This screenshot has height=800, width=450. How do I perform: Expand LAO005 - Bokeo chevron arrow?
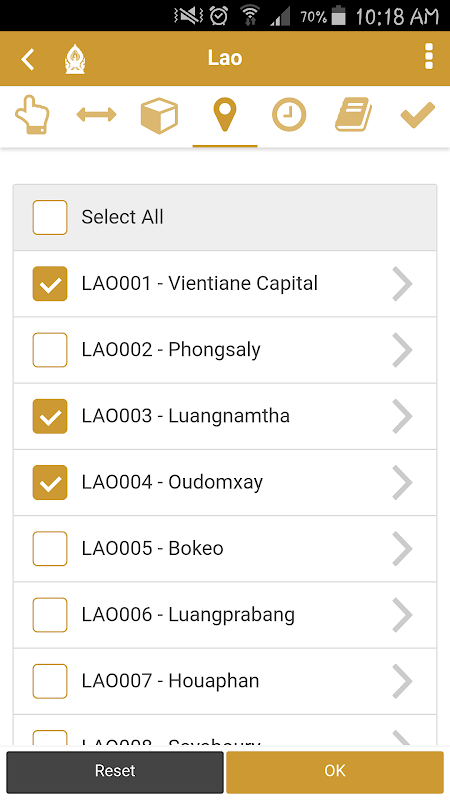coord(403,548)
